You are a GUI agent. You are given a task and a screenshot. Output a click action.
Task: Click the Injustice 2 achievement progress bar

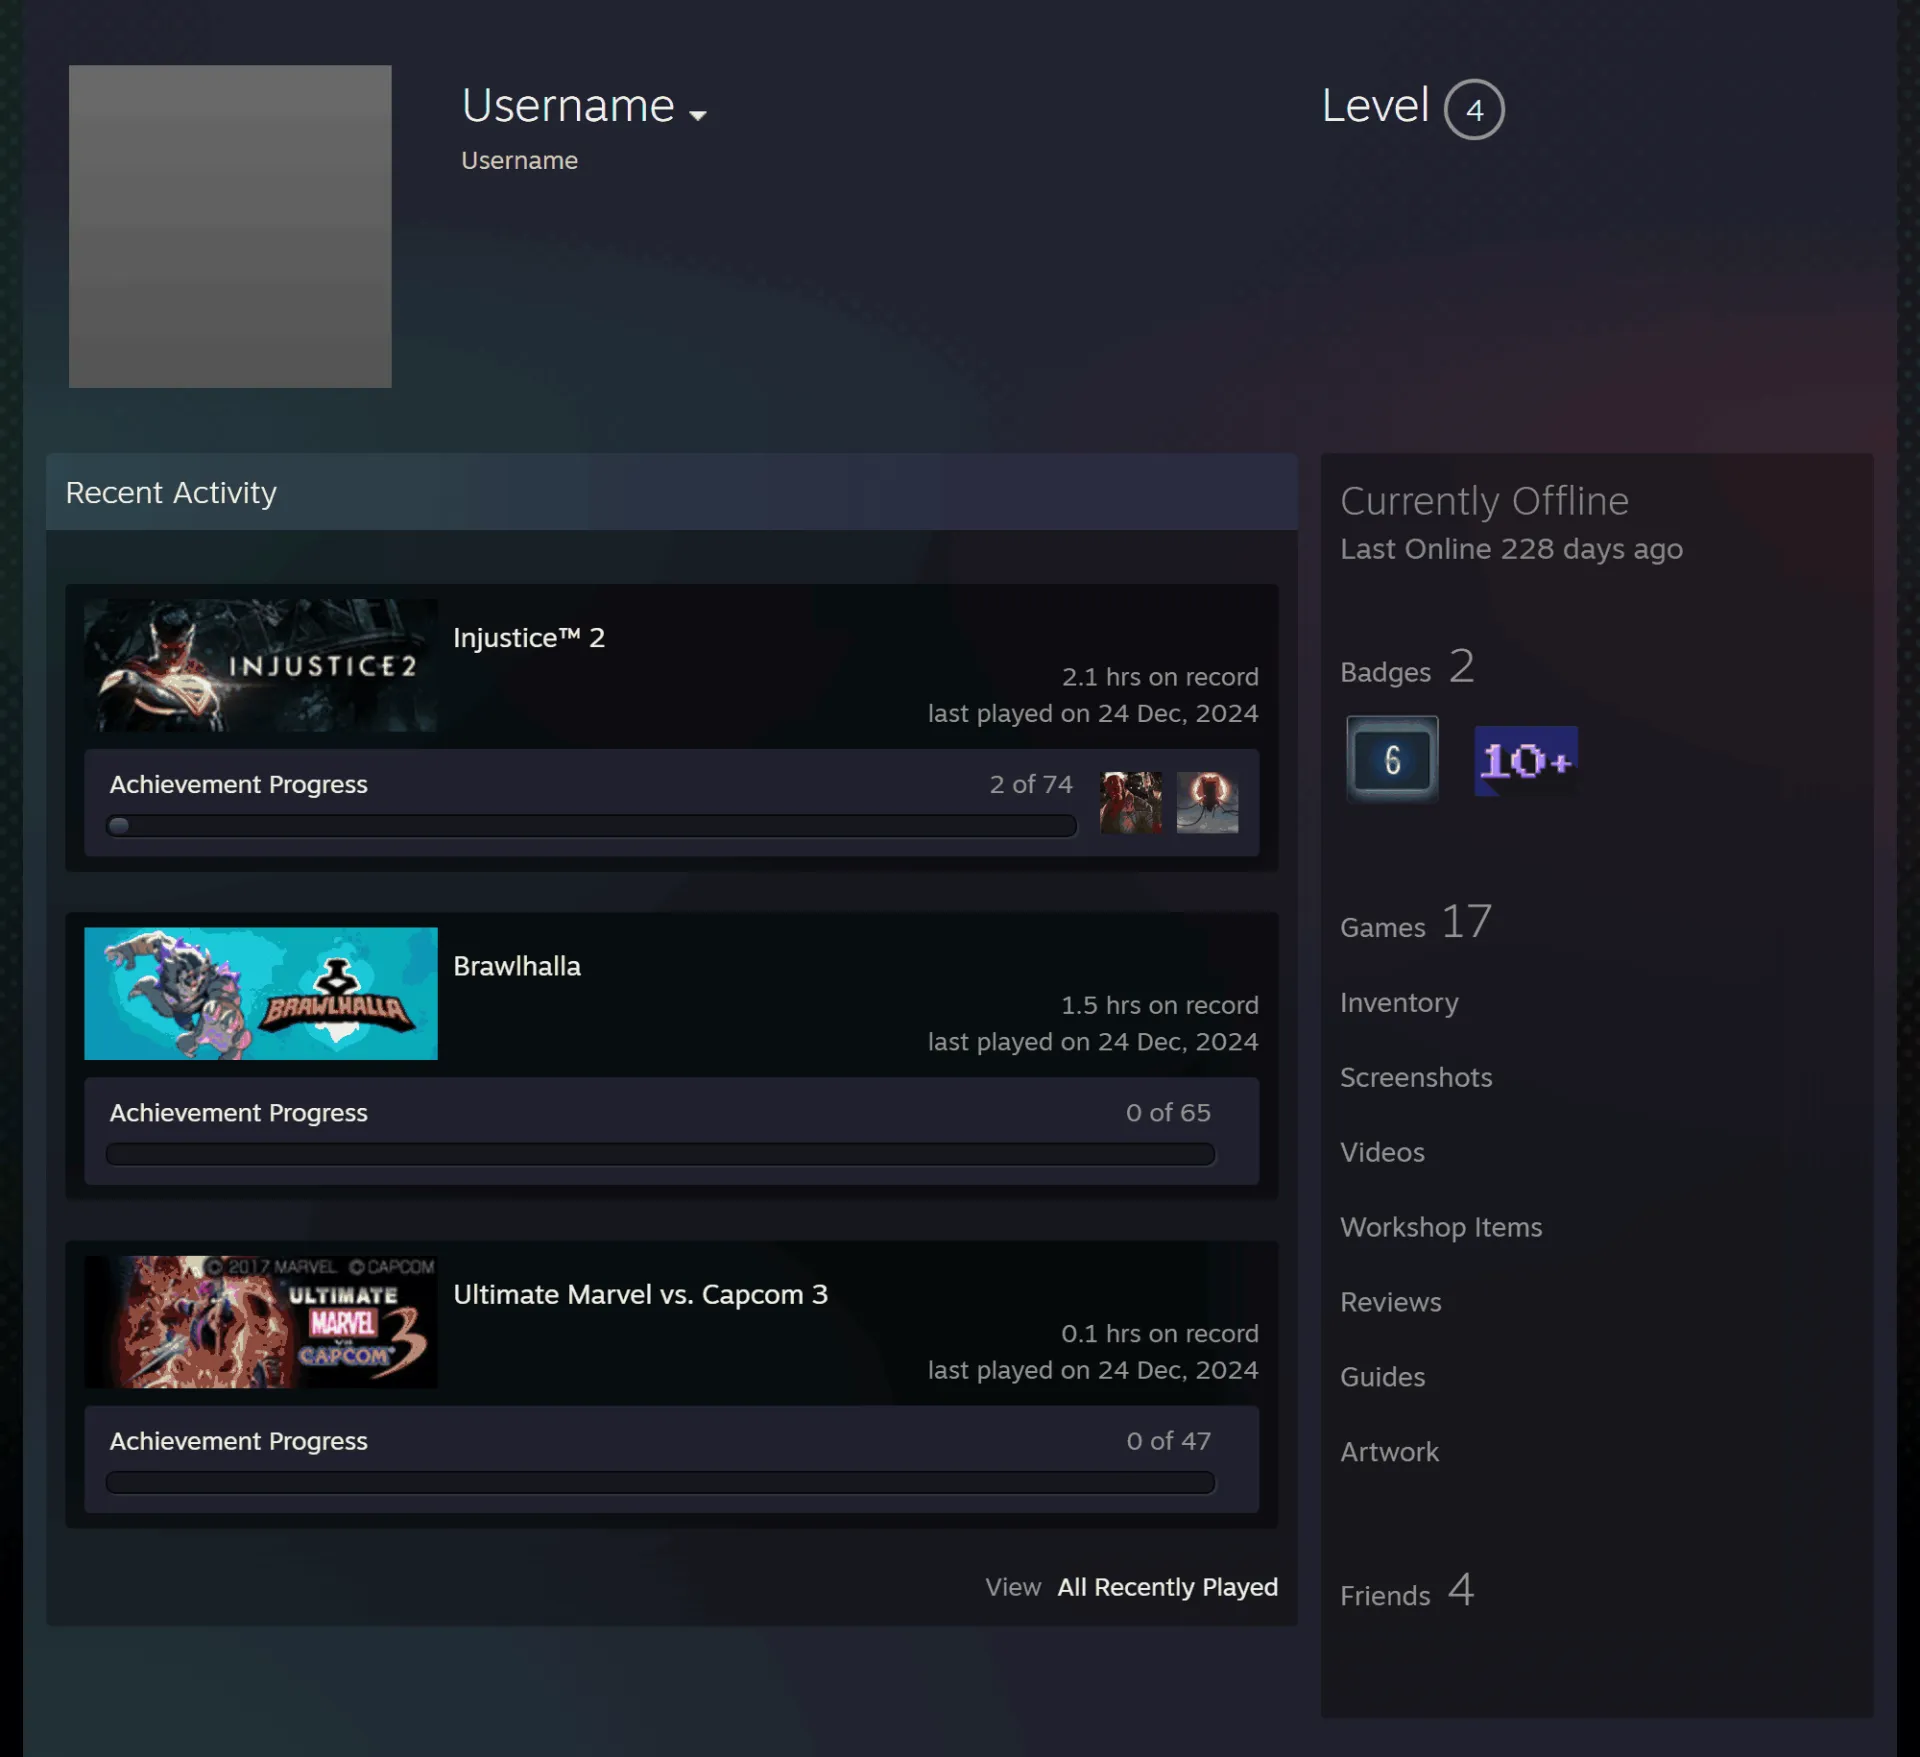[591, 826]
